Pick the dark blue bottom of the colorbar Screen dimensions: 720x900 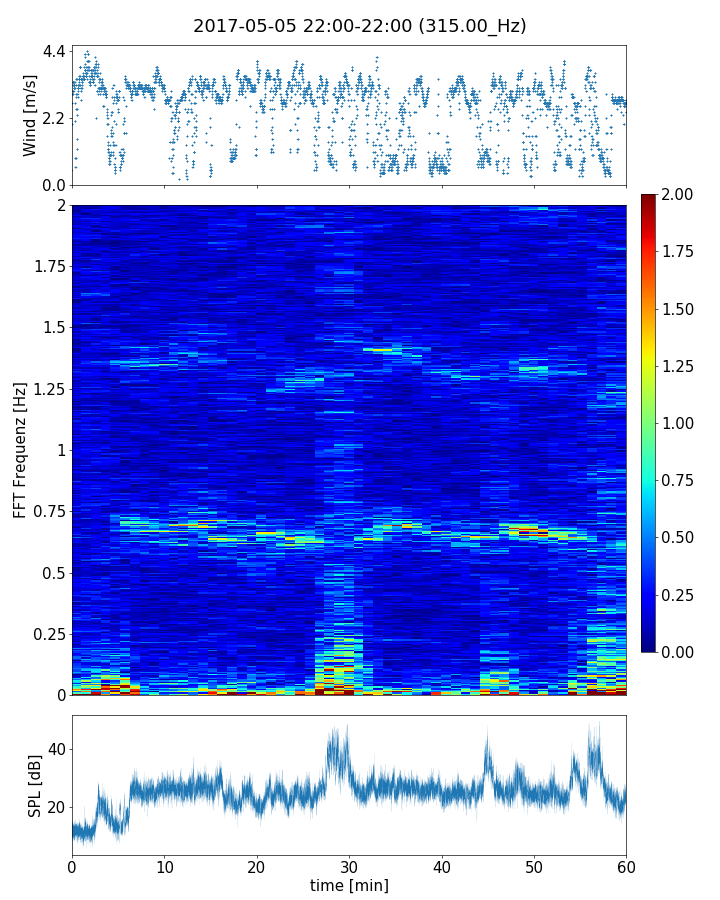[649, 647]
